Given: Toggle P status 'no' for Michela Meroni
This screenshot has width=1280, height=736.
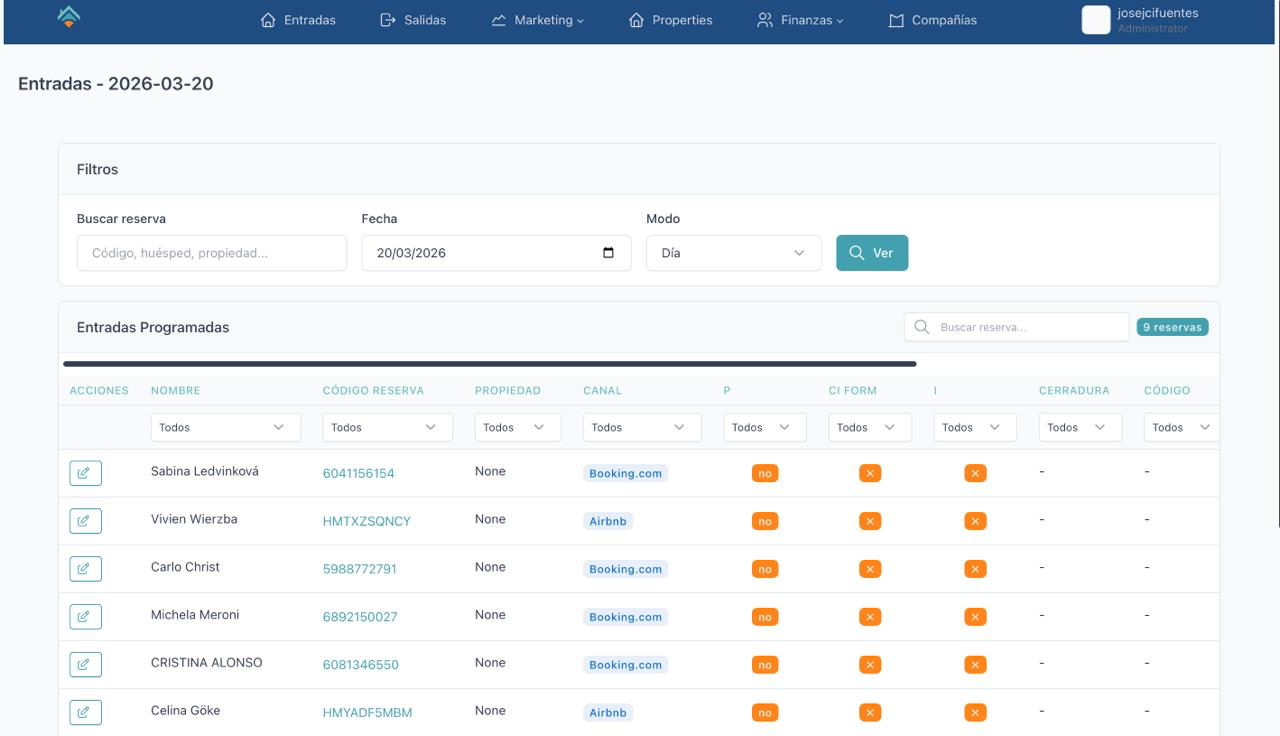Looking at the screenshot, I should 765,617.
